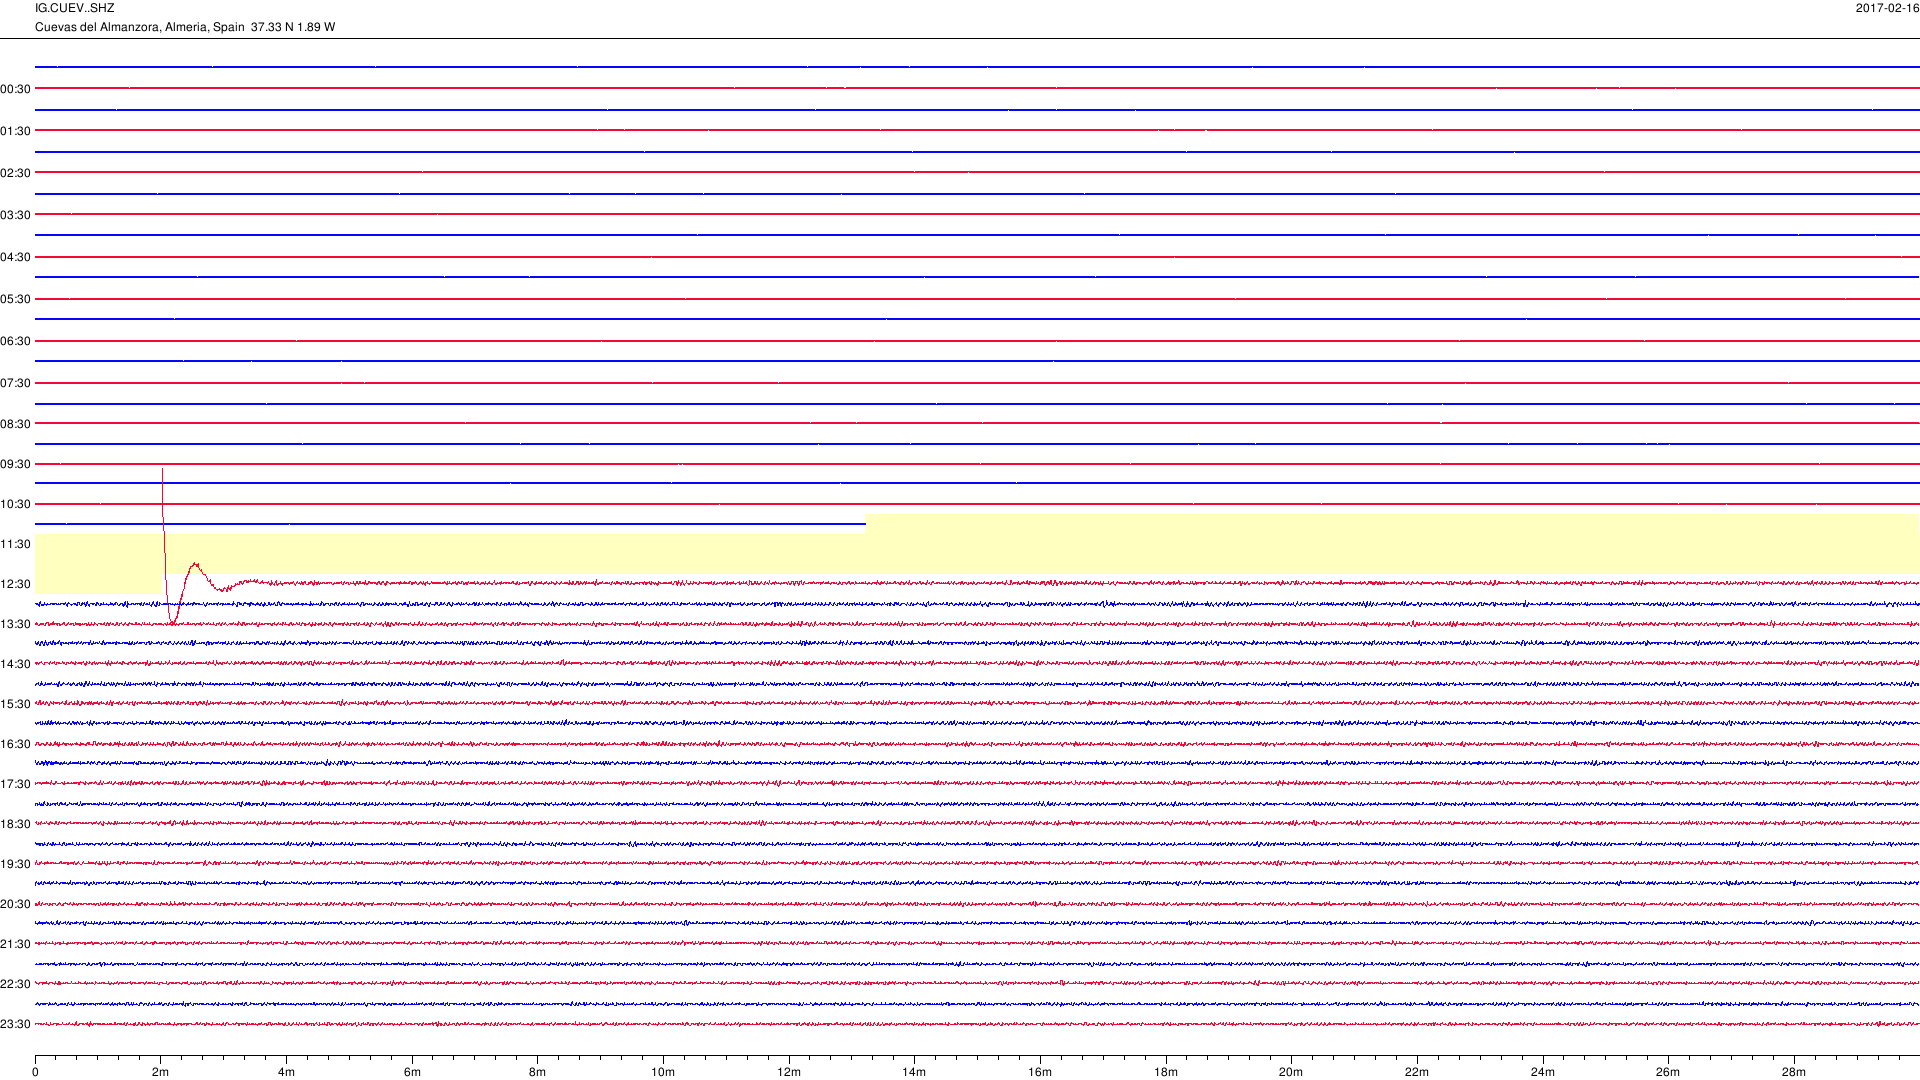Select the 19:30 time label
This screenshot has width=1920, height=1080.
(16, 864)
